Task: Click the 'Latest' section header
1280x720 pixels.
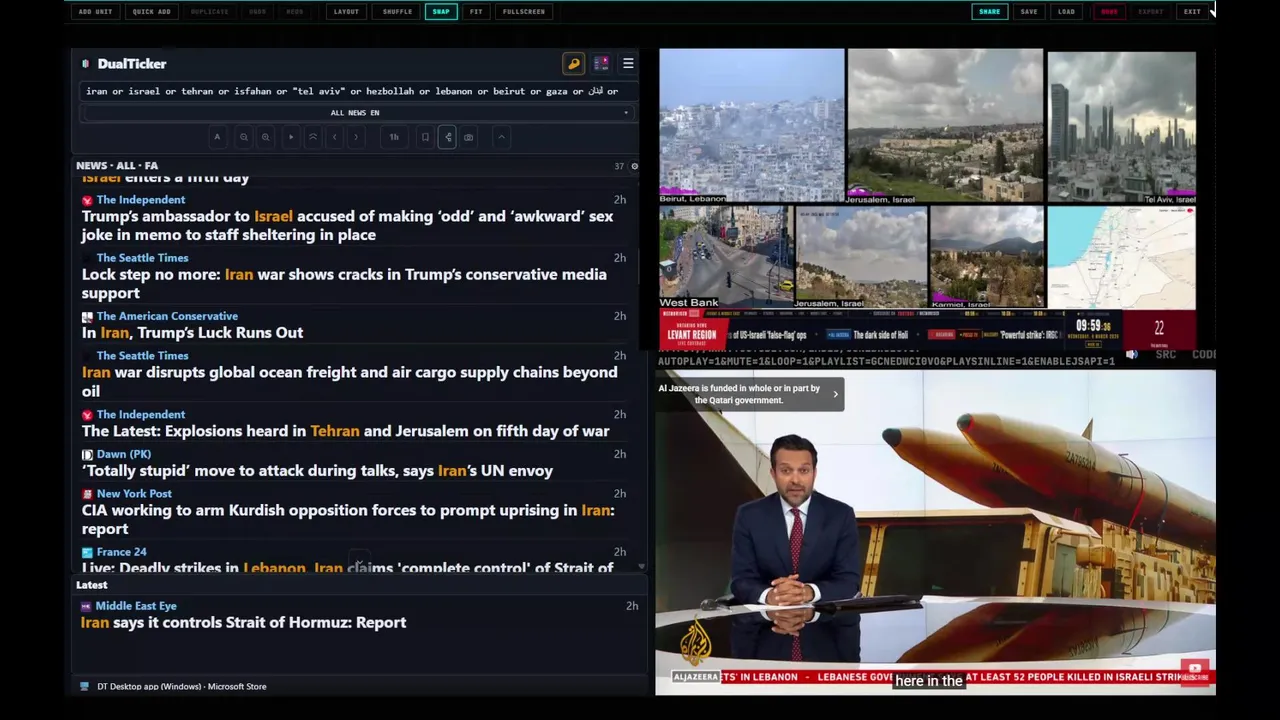Action: [x=91, y=585]
